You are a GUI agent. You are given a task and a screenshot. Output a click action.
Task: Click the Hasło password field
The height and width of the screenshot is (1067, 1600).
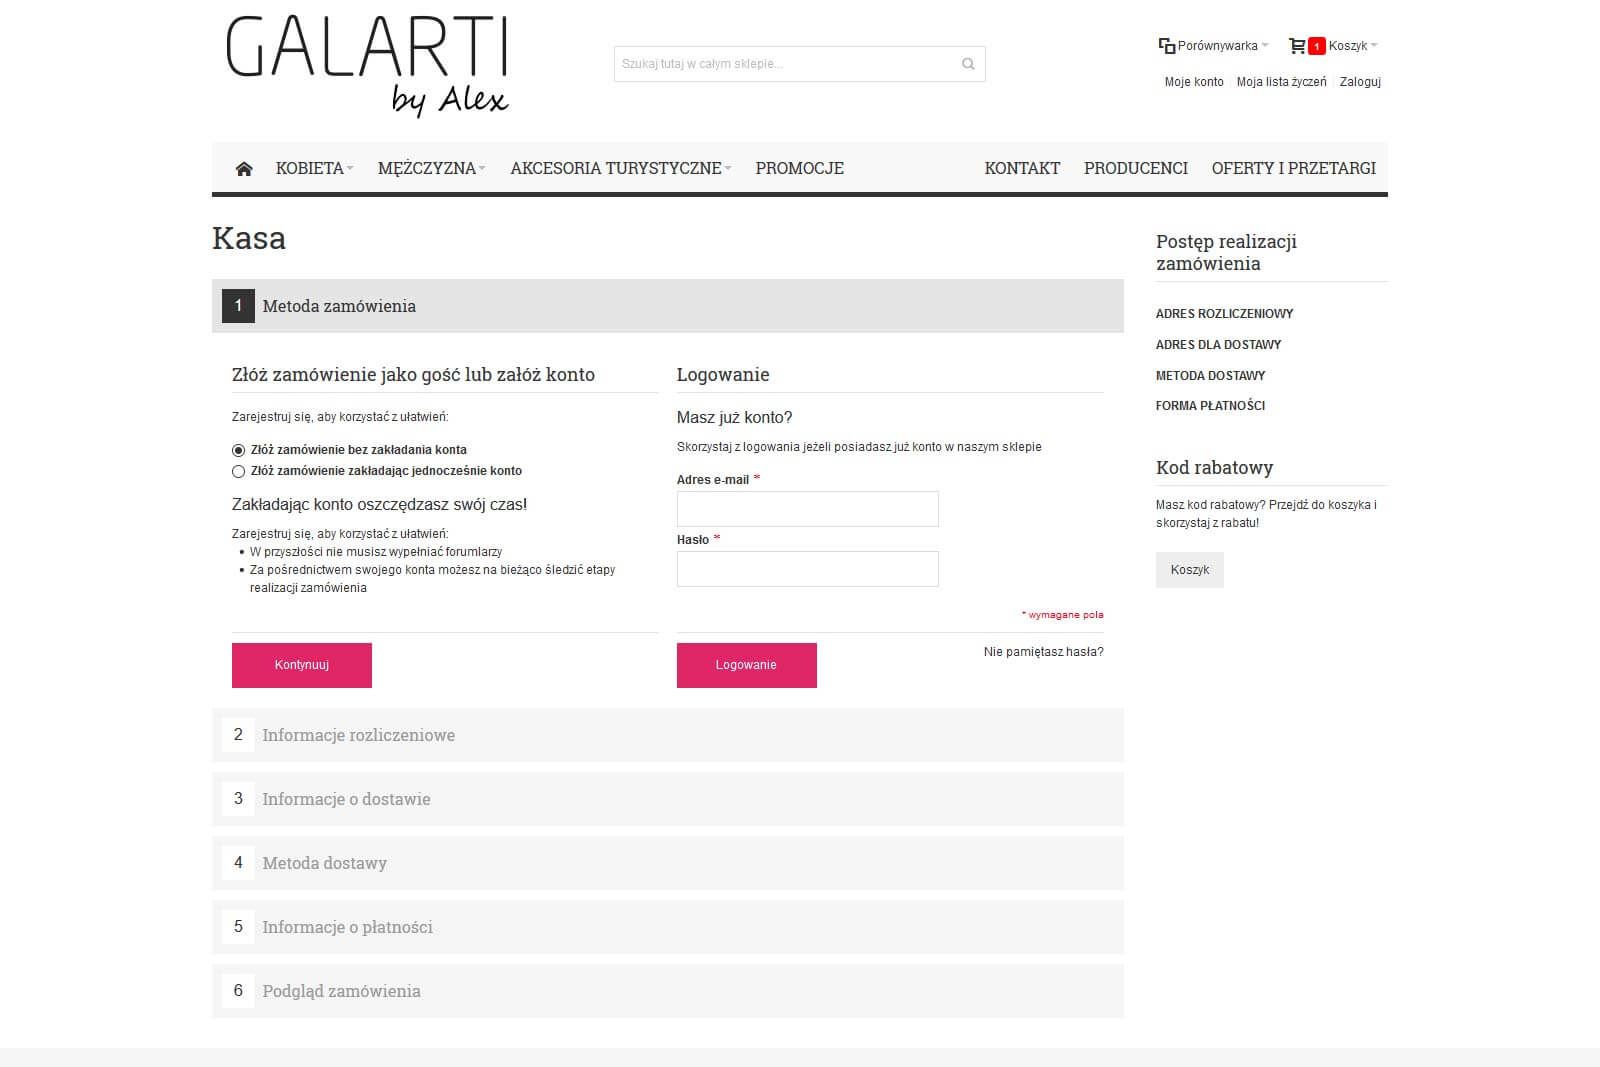pos(807,569)
